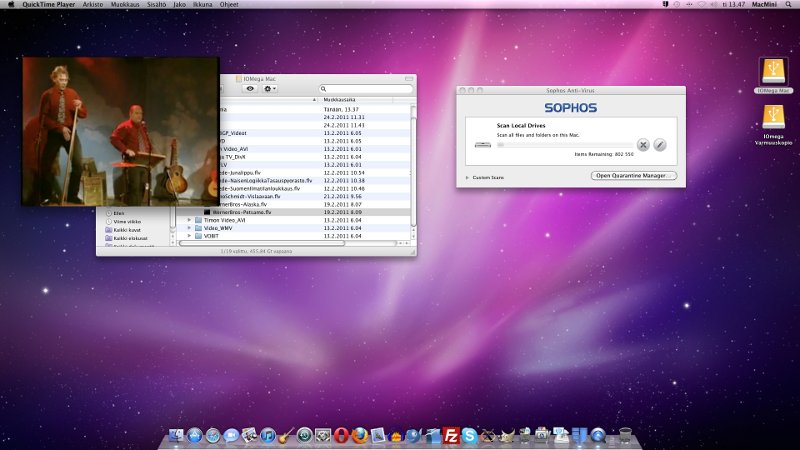Click the QuickTime video window
Viewport: 800px width, 450px height.
coord(121,131)
